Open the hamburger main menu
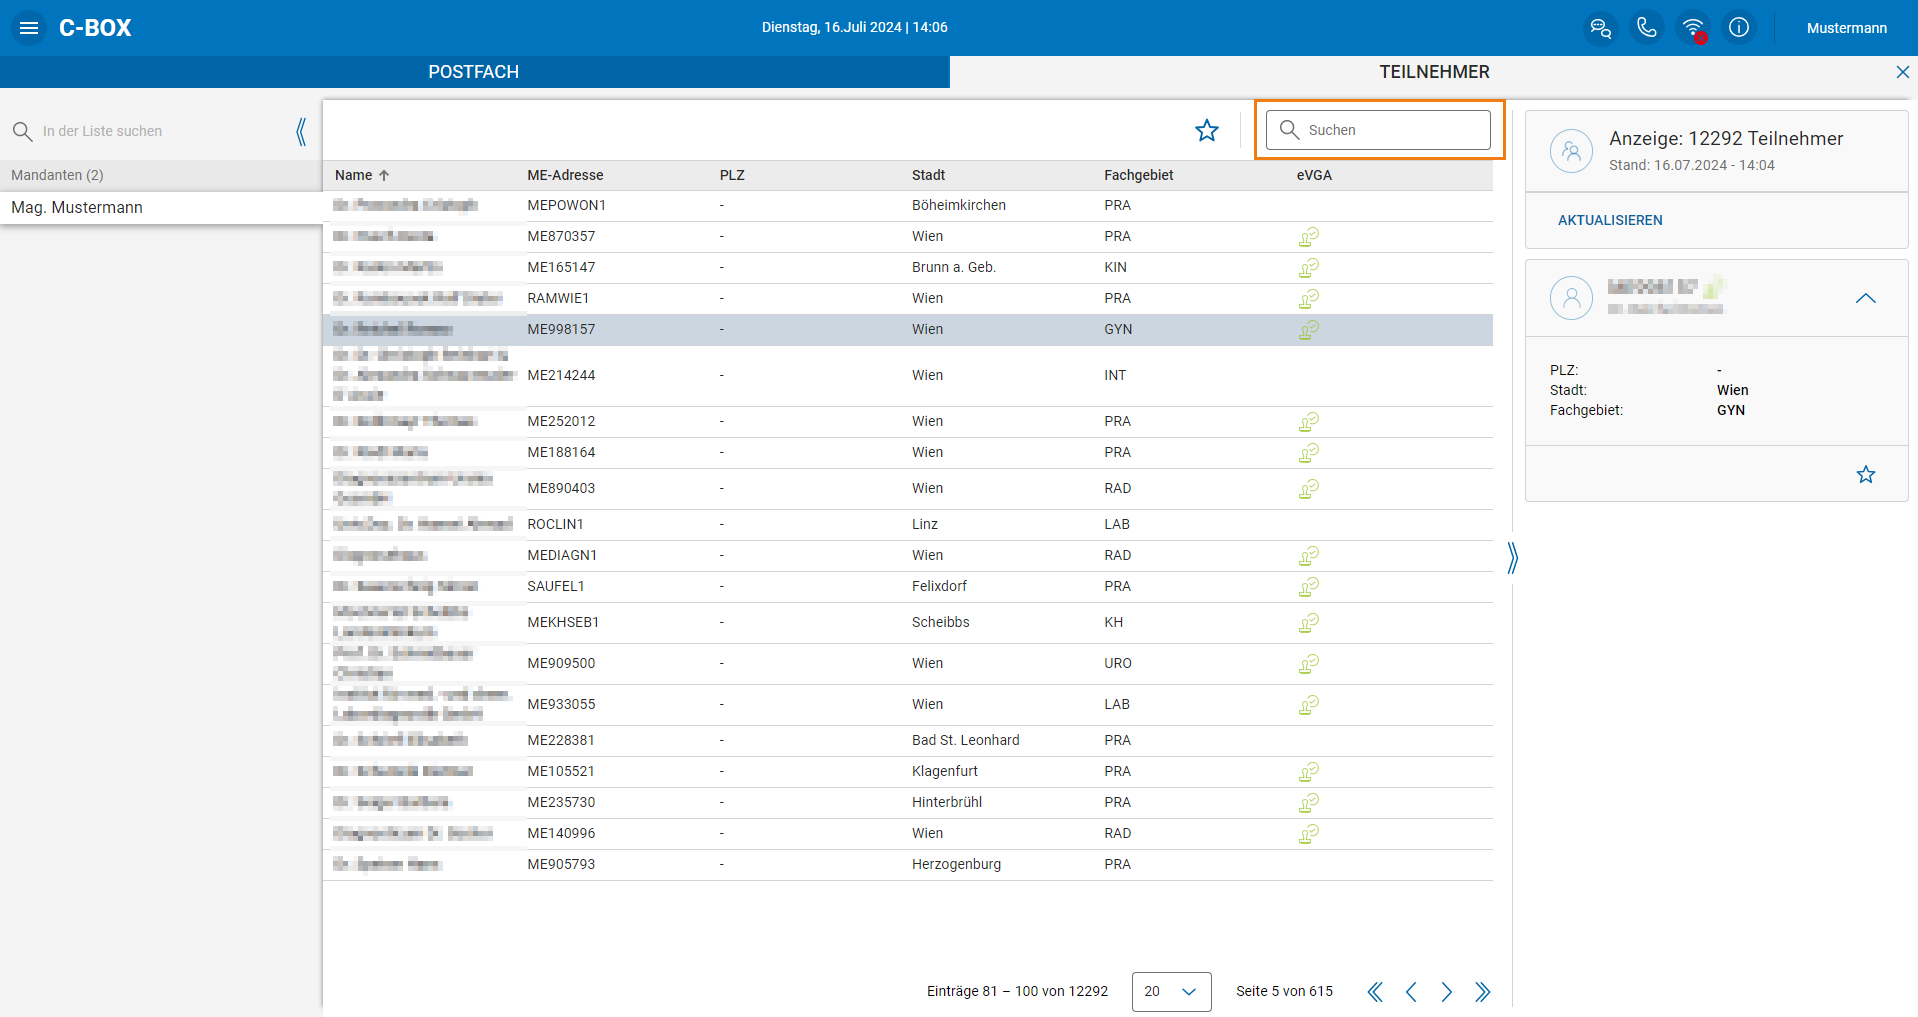Image resolution: width=1918 pixels, height=1017 pixels. (29, 28)
